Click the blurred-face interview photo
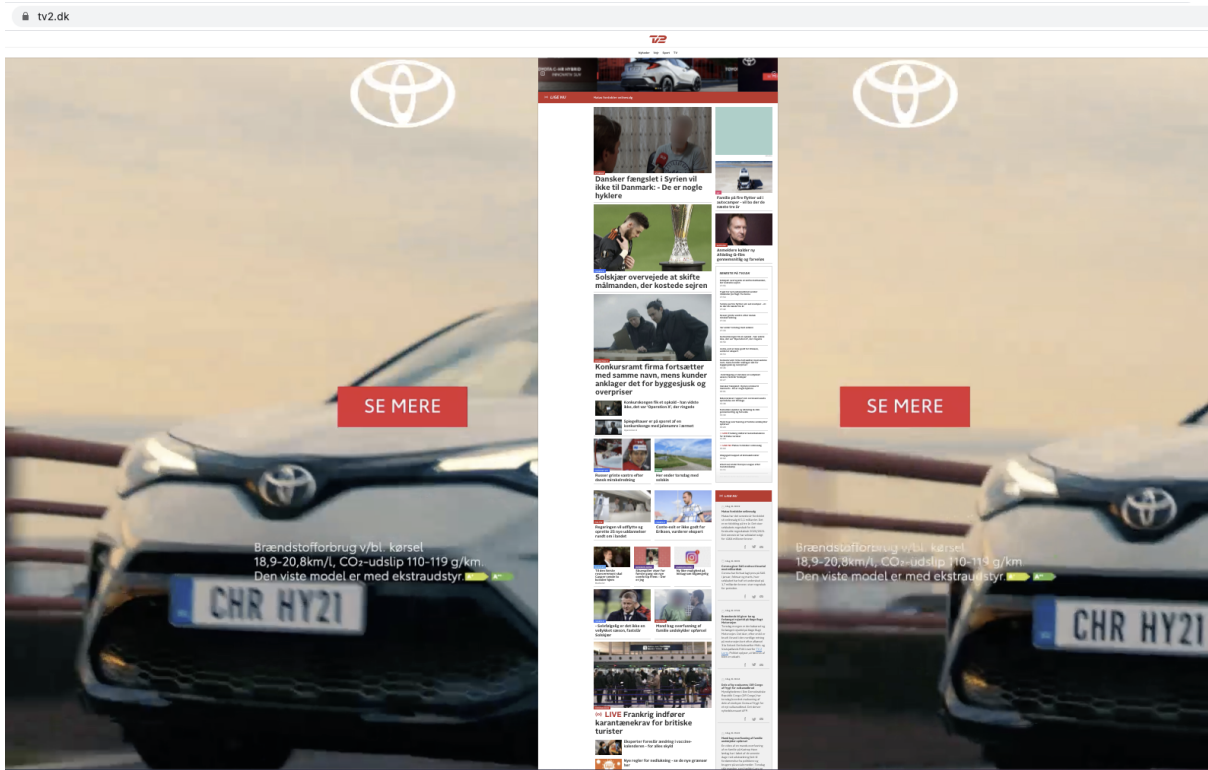 point(653,140)
